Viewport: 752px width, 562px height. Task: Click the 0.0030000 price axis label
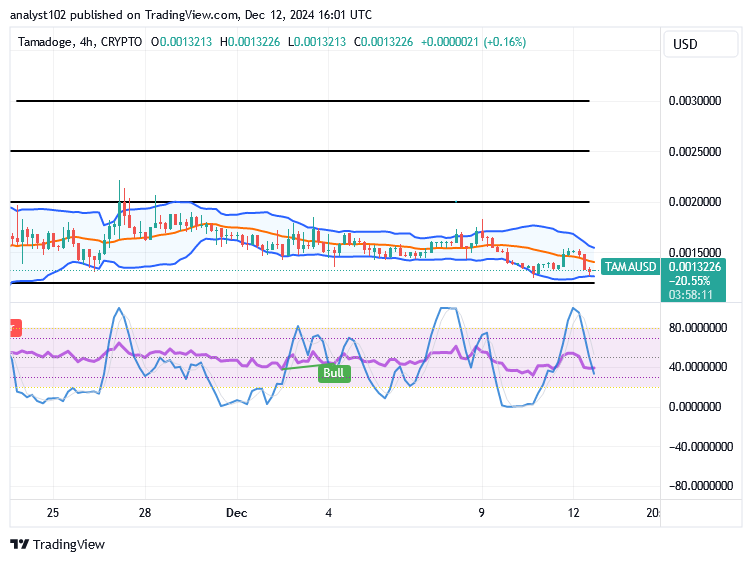tap(695, 101)
